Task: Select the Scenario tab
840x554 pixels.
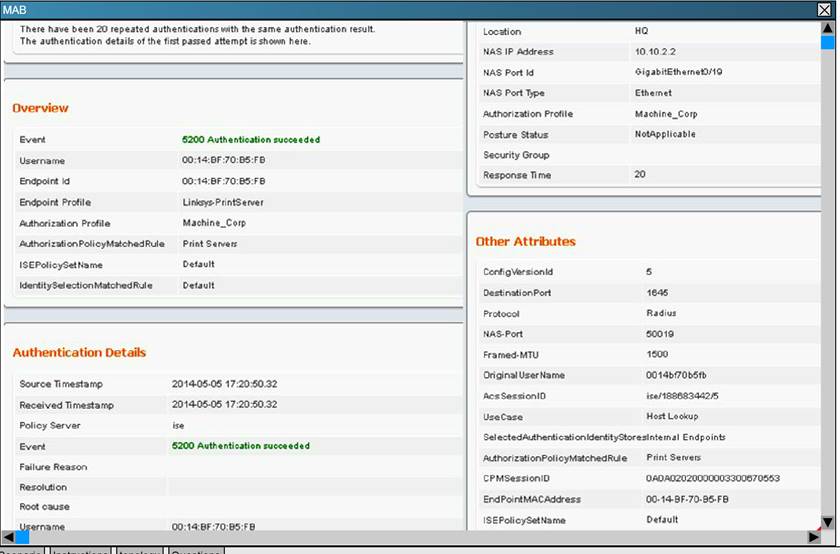Action: (22, 551)
